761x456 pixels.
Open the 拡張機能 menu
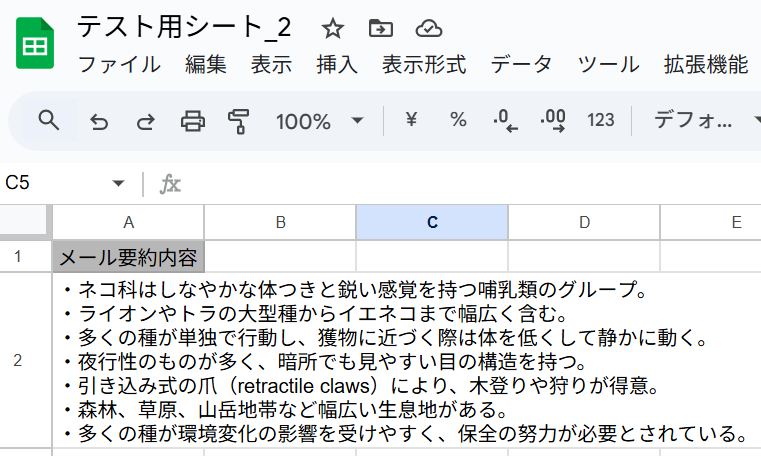pos(706,65)
